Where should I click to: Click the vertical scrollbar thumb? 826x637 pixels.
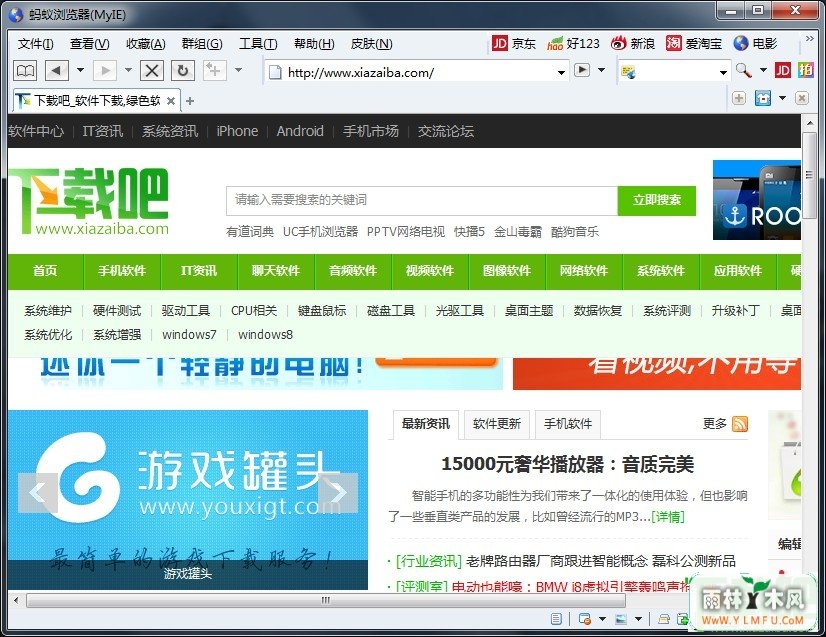point(809,175)
